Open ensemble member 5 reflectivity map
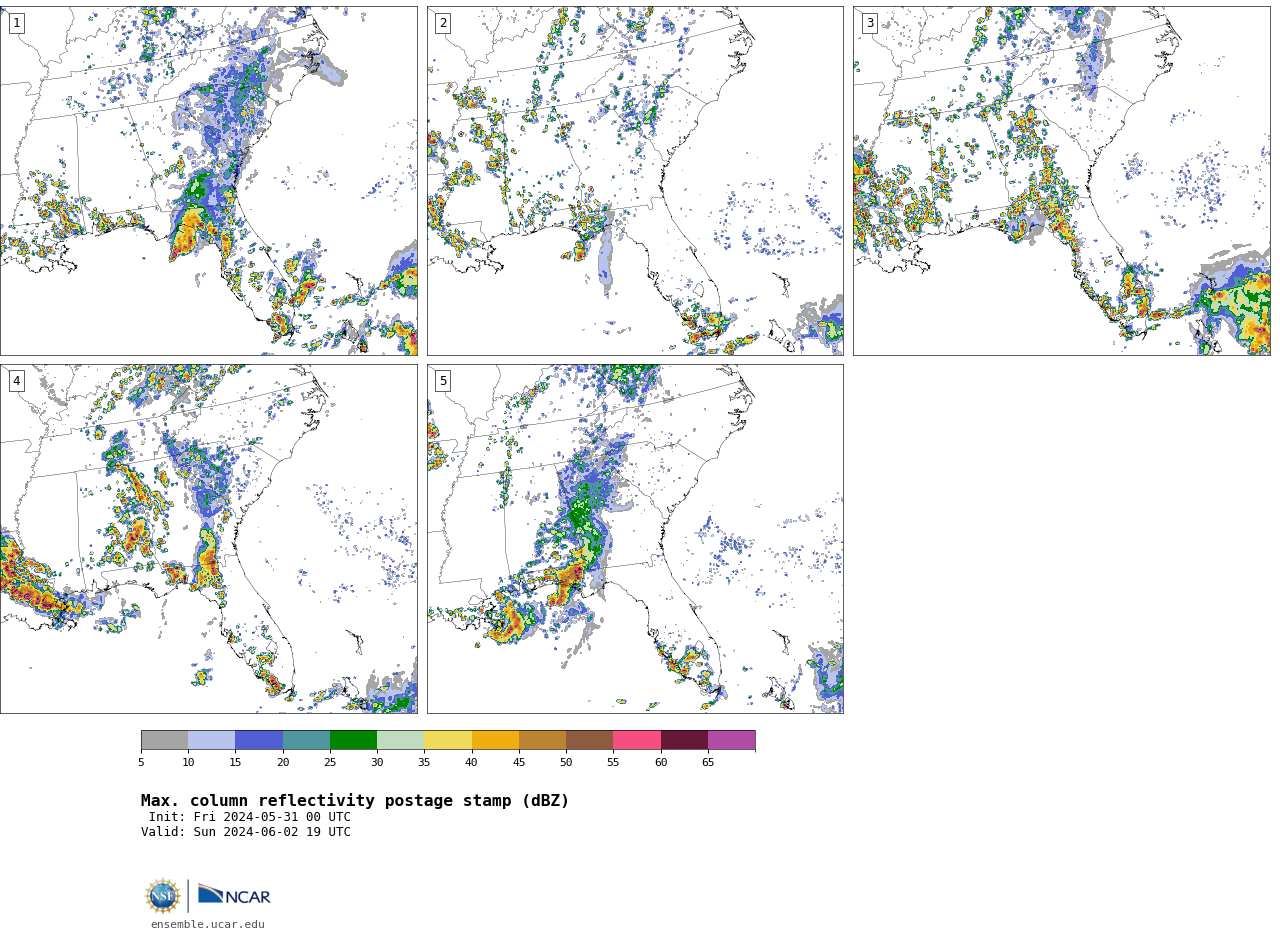The image size is (1280, 936). coord(635,539)
